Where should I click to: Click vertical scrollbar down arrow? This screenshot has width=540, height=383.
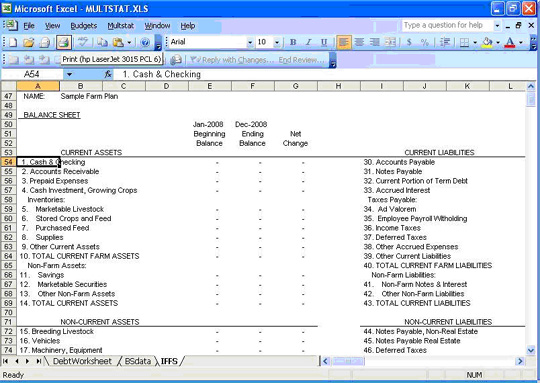[x=531, y=350]
